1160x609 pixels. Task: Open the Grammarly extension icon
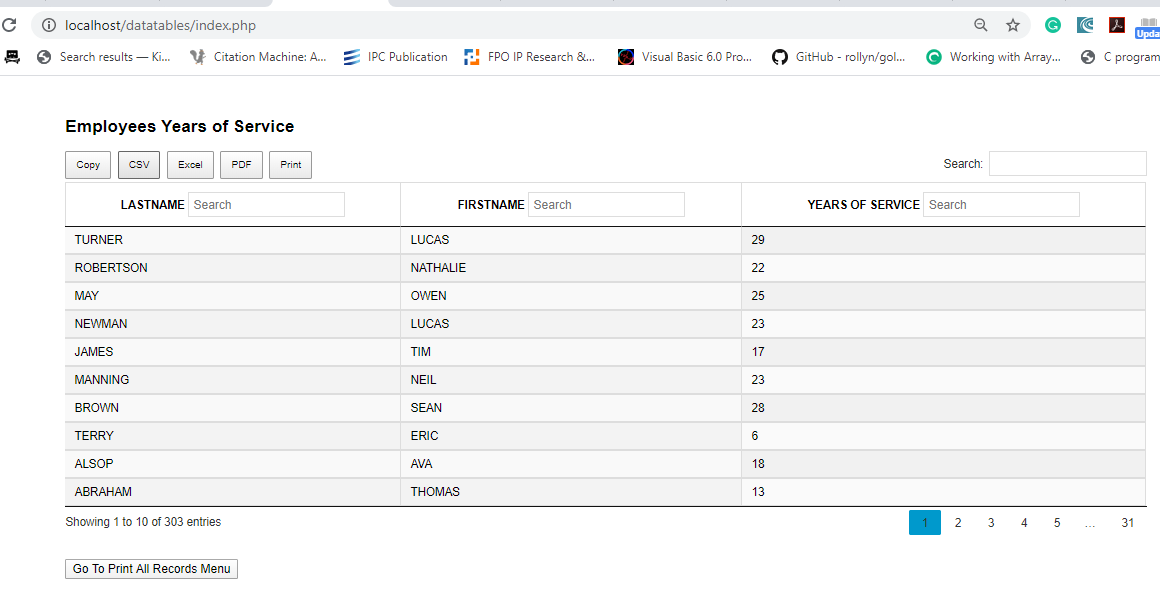1053,25
